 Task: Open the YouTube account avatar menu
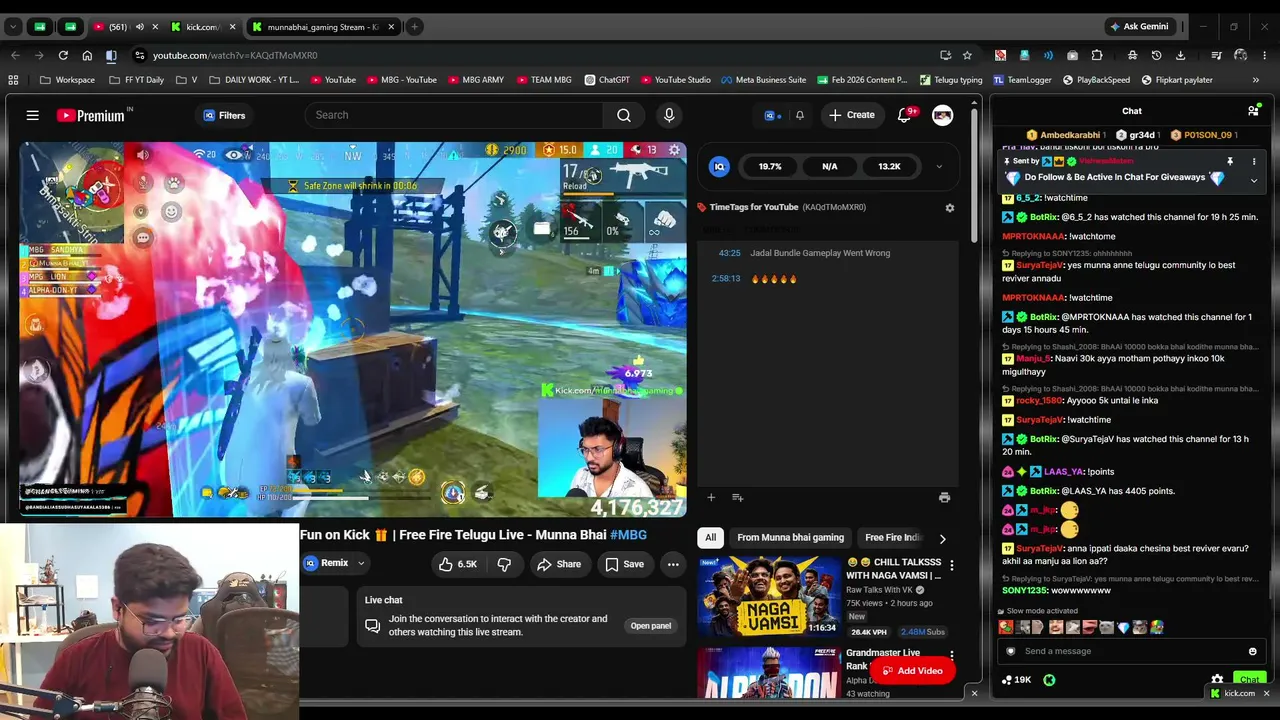(942, 115)
